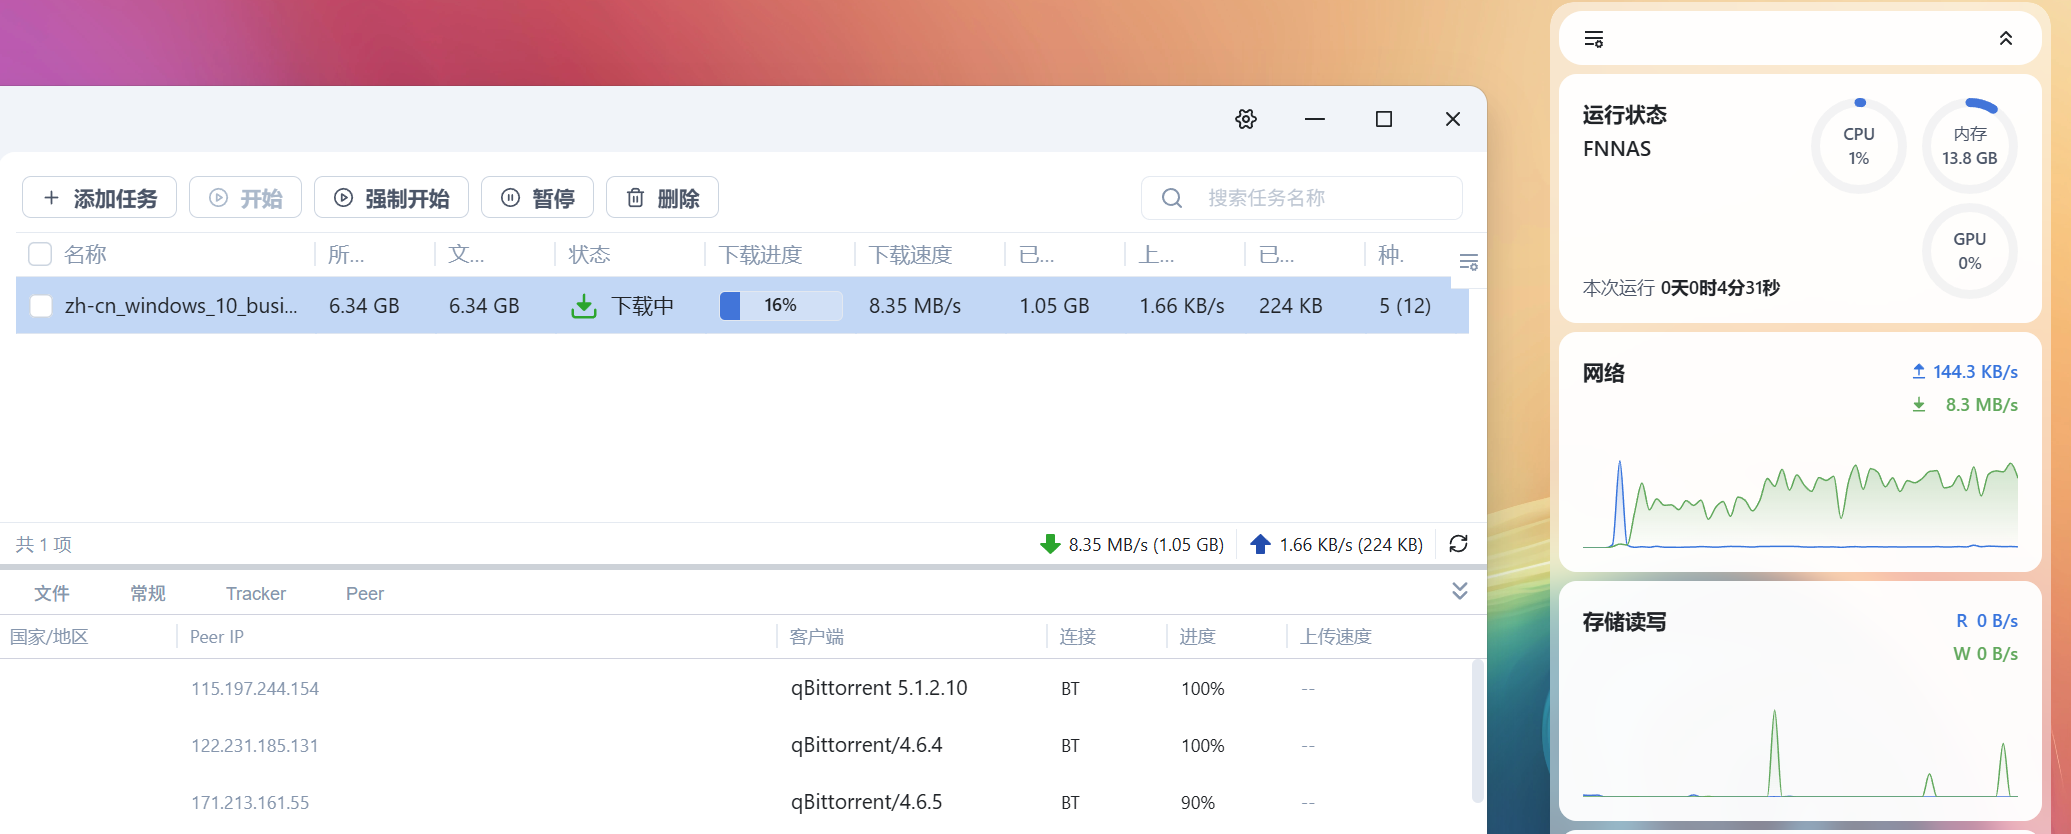
Task: Open the download manager settings gear
Action: [x=1245, y=119]
